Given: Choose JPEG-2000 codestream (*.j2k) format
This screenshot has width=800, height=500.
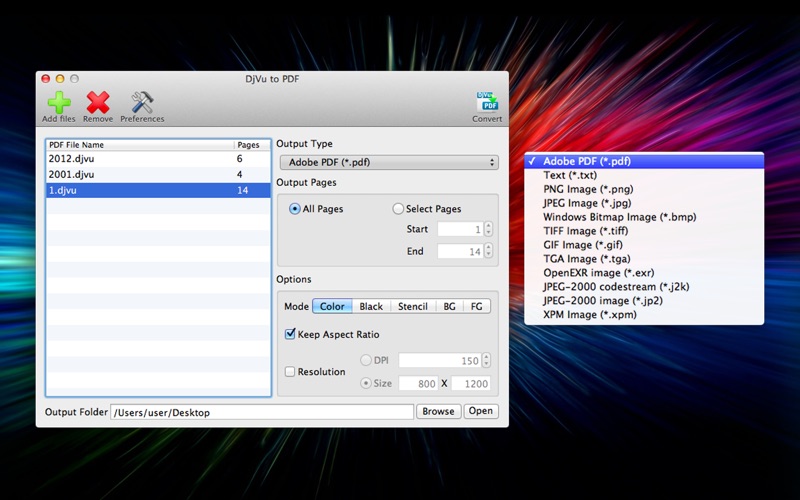Looking at the screenshot, I should (644, 287).
